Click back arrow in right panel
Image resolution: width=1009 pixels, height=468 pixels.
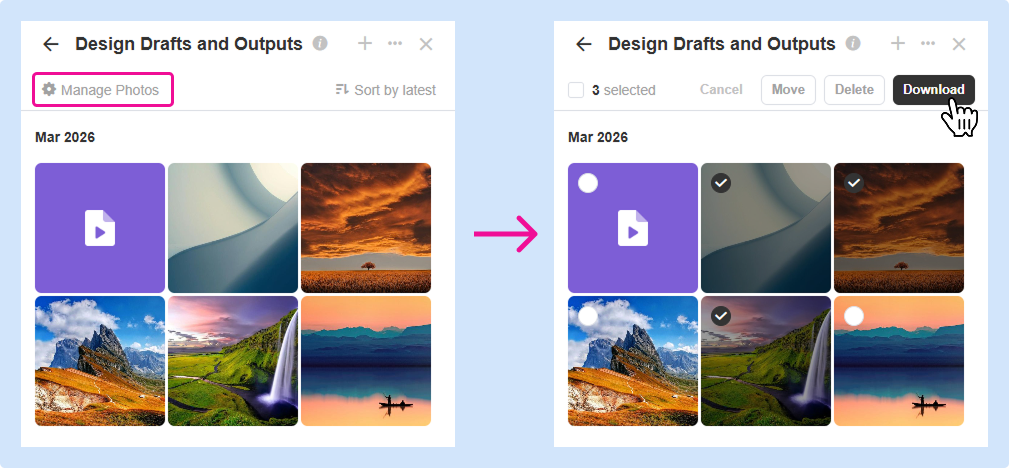click(x=584, y=44)
